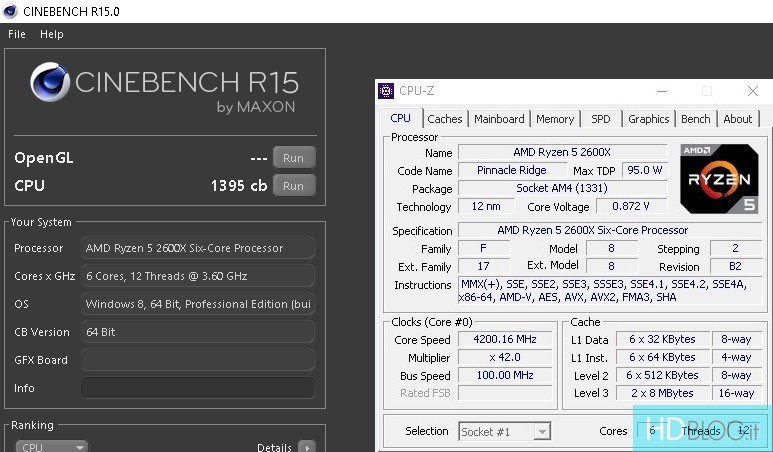Select the SPD tab
The image size is (773, 452).
600,119
